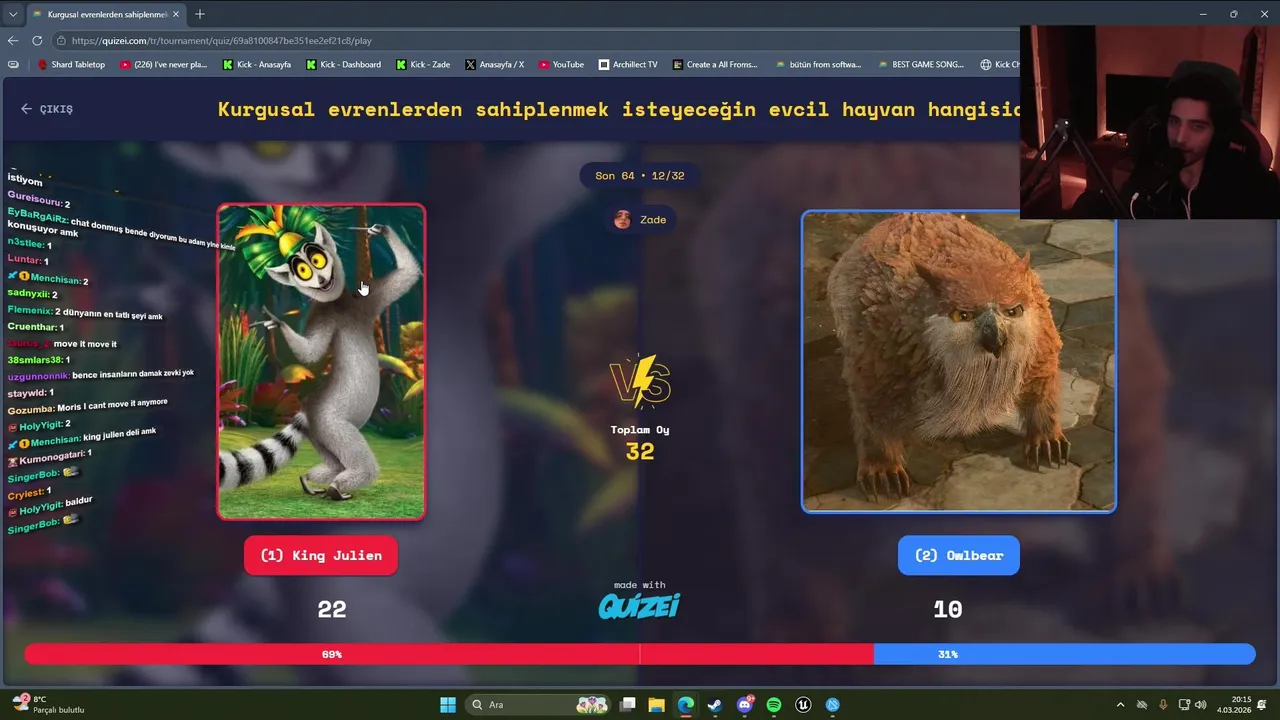Open bütün from softwa... bookmark

[818, 65]
